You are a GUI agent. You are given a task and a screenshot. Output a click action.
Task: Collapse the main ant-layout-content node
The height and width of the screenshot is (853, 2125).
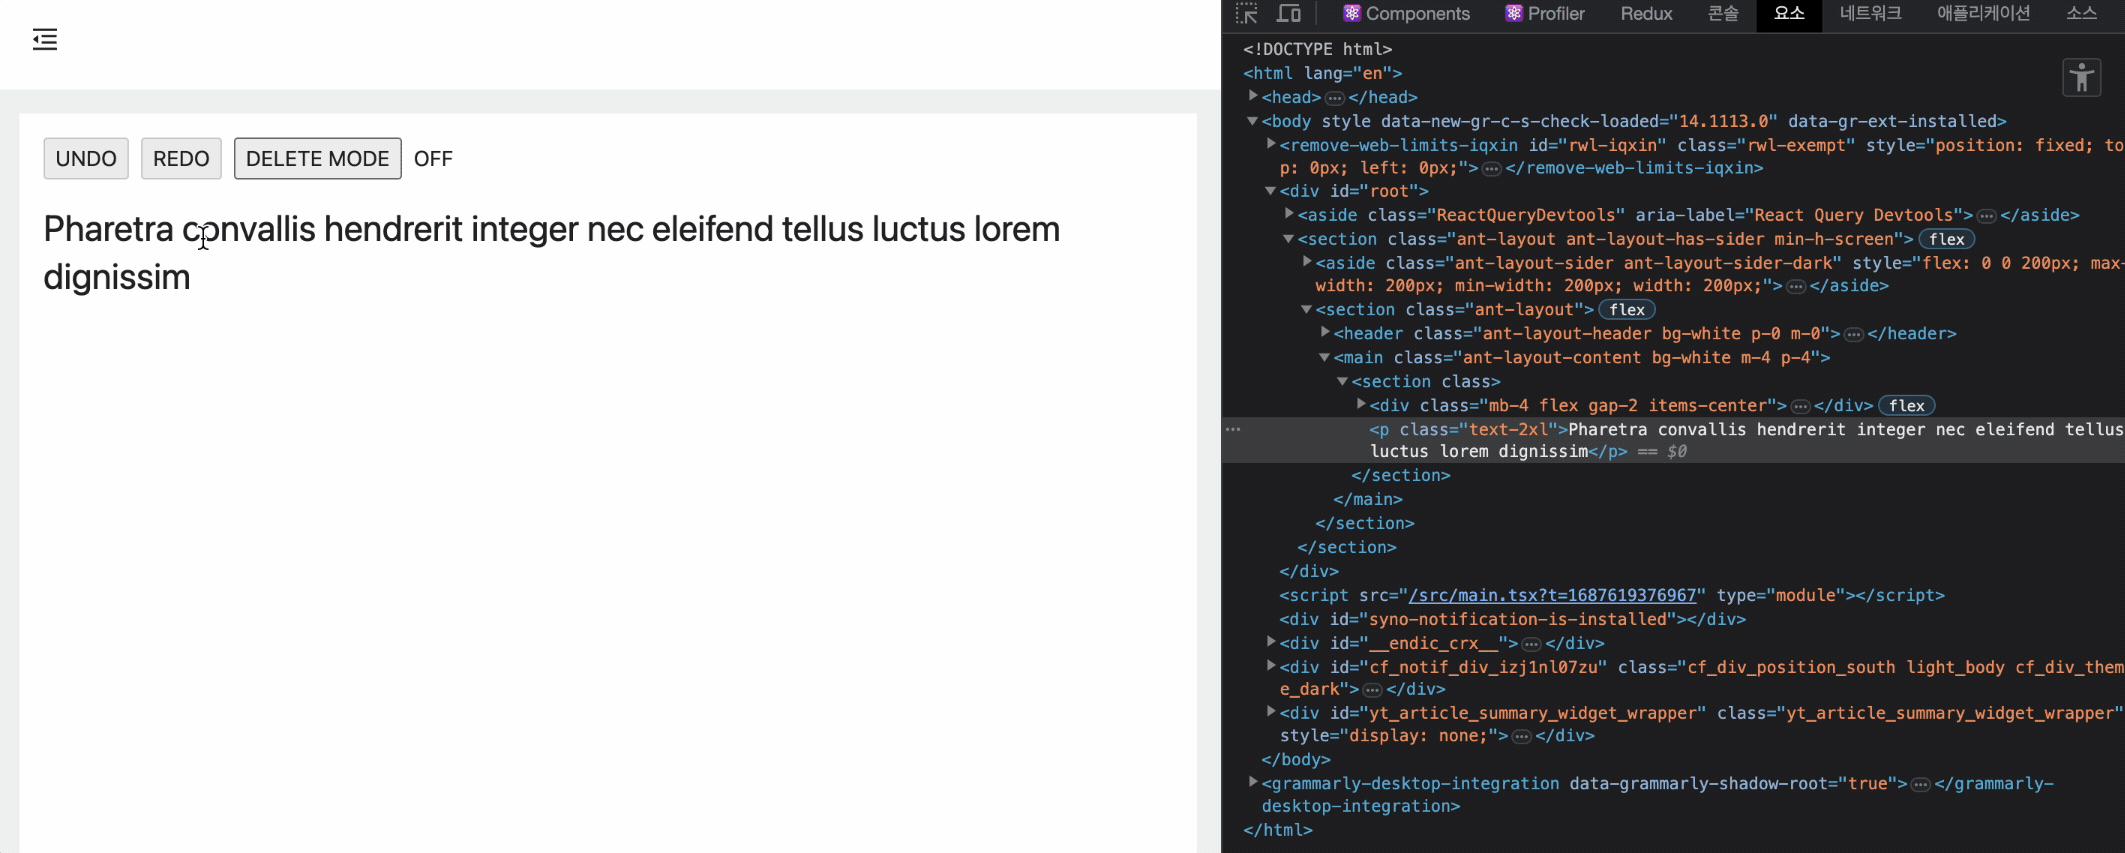1324,357
